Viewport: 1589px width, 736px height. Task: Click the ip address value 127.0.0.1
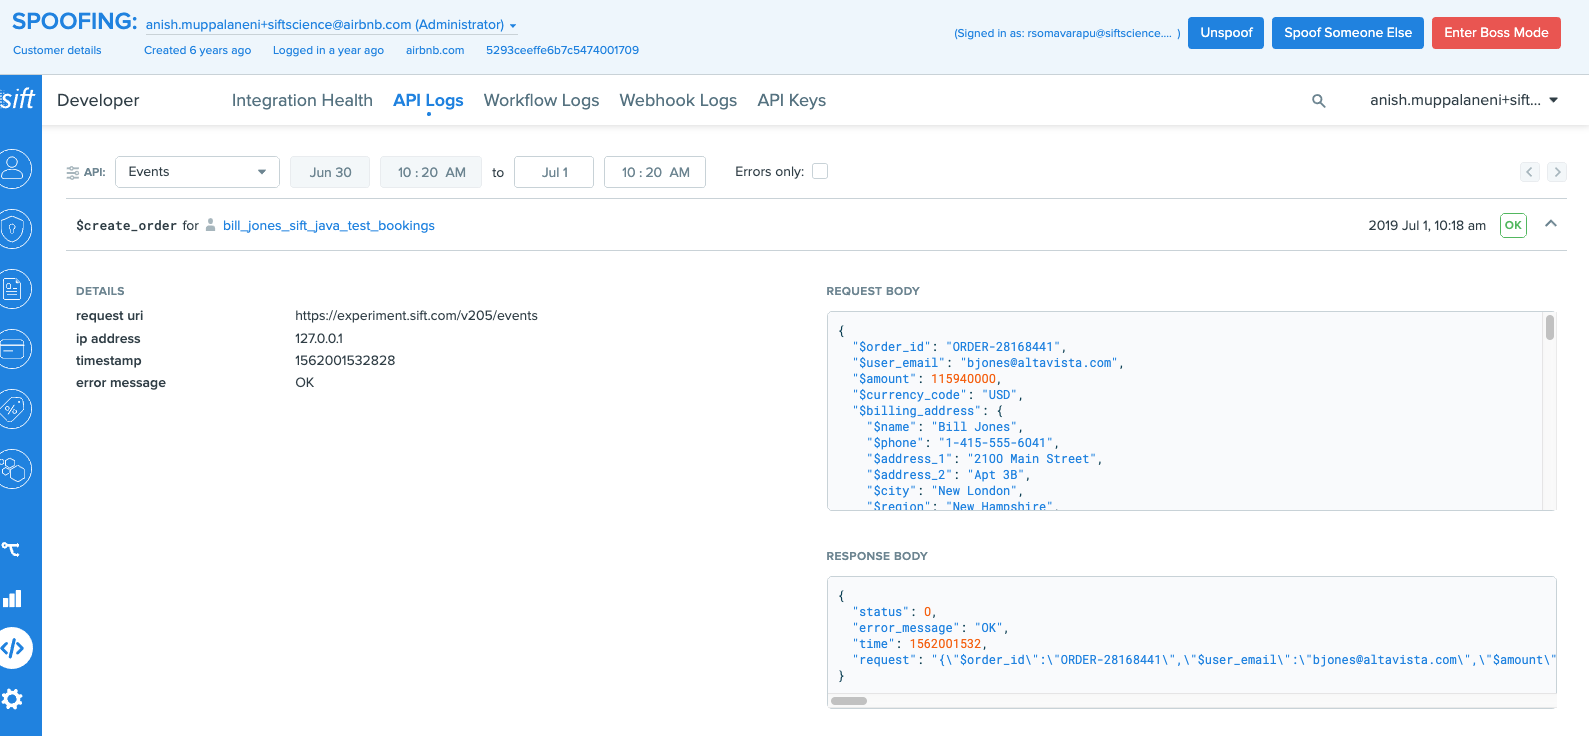click(x=319, y=339)
